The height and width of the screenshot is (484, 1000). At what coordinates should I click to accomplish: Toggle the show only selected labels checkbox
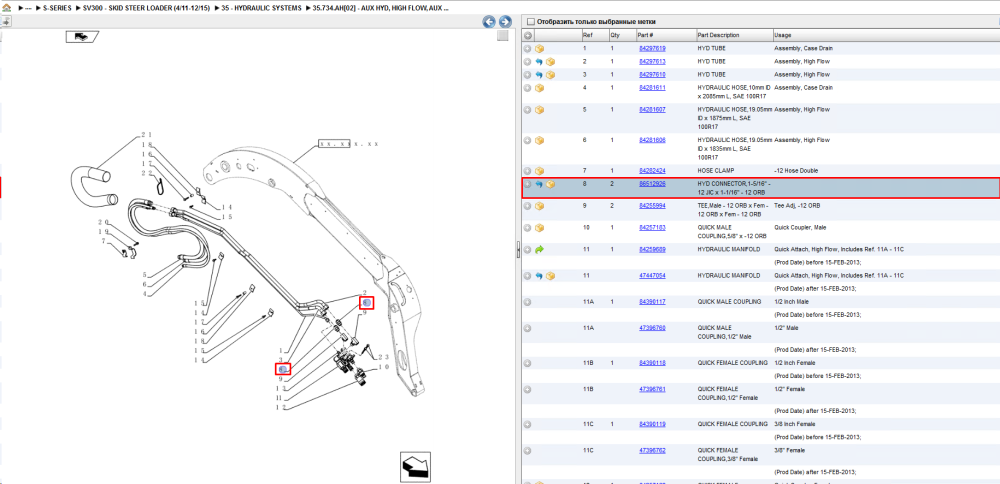click(x=530, y=22)
